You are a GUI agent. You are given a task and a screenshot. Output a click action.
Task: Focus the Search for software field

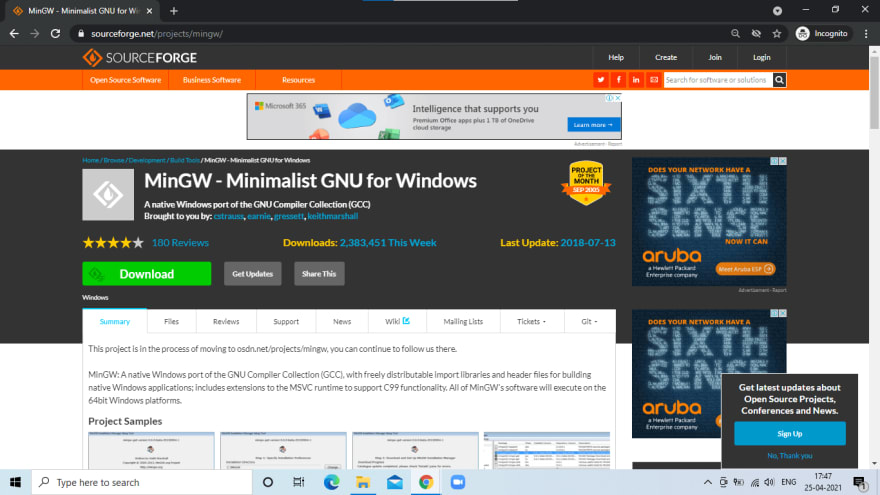(x=717, y=80)
